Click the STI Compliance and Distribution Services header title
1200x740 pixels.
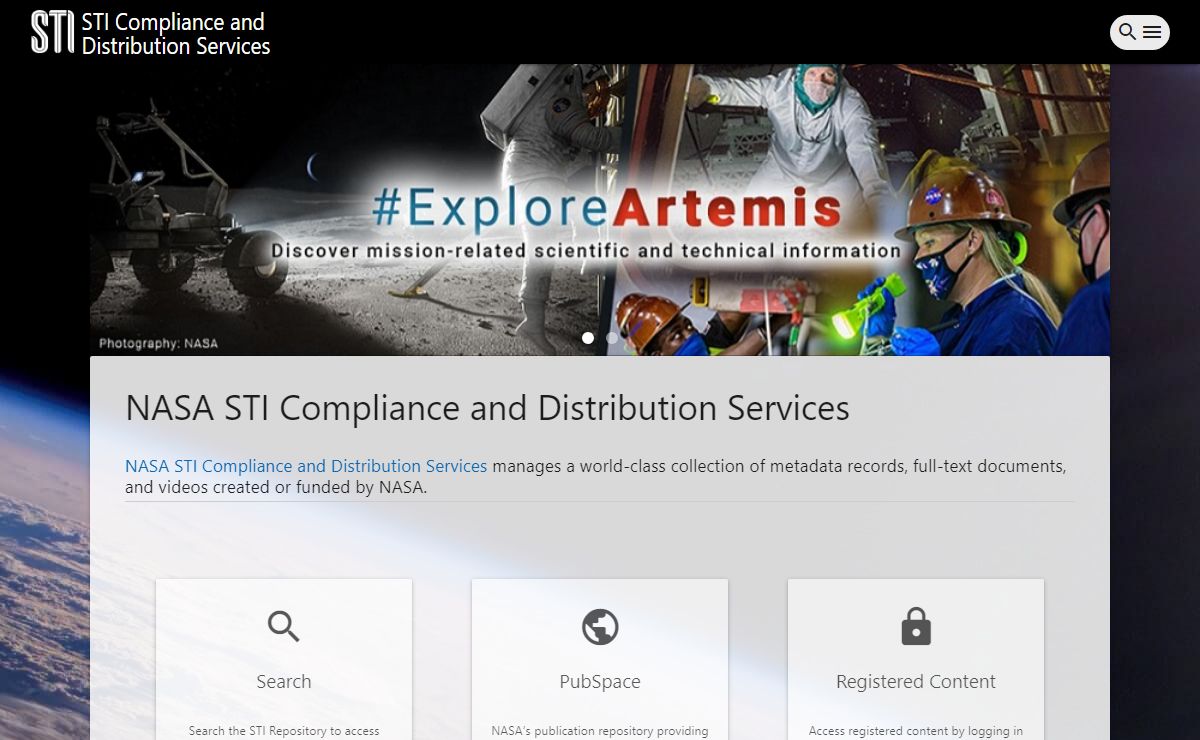[176, 34]
